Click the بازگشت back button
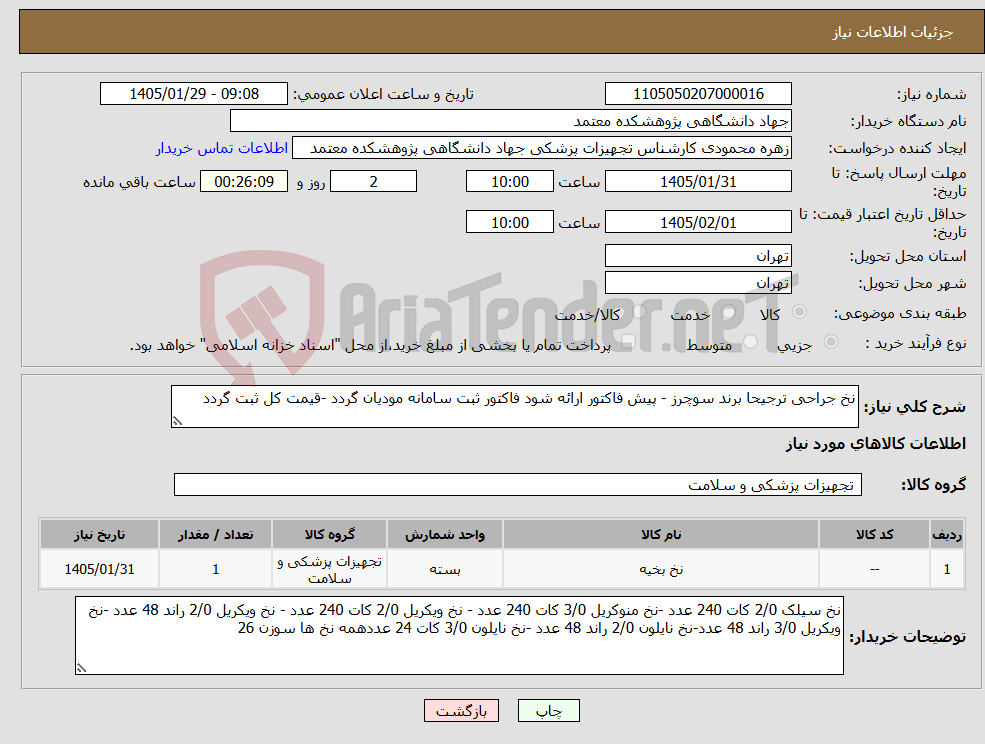 click(461, 711)
